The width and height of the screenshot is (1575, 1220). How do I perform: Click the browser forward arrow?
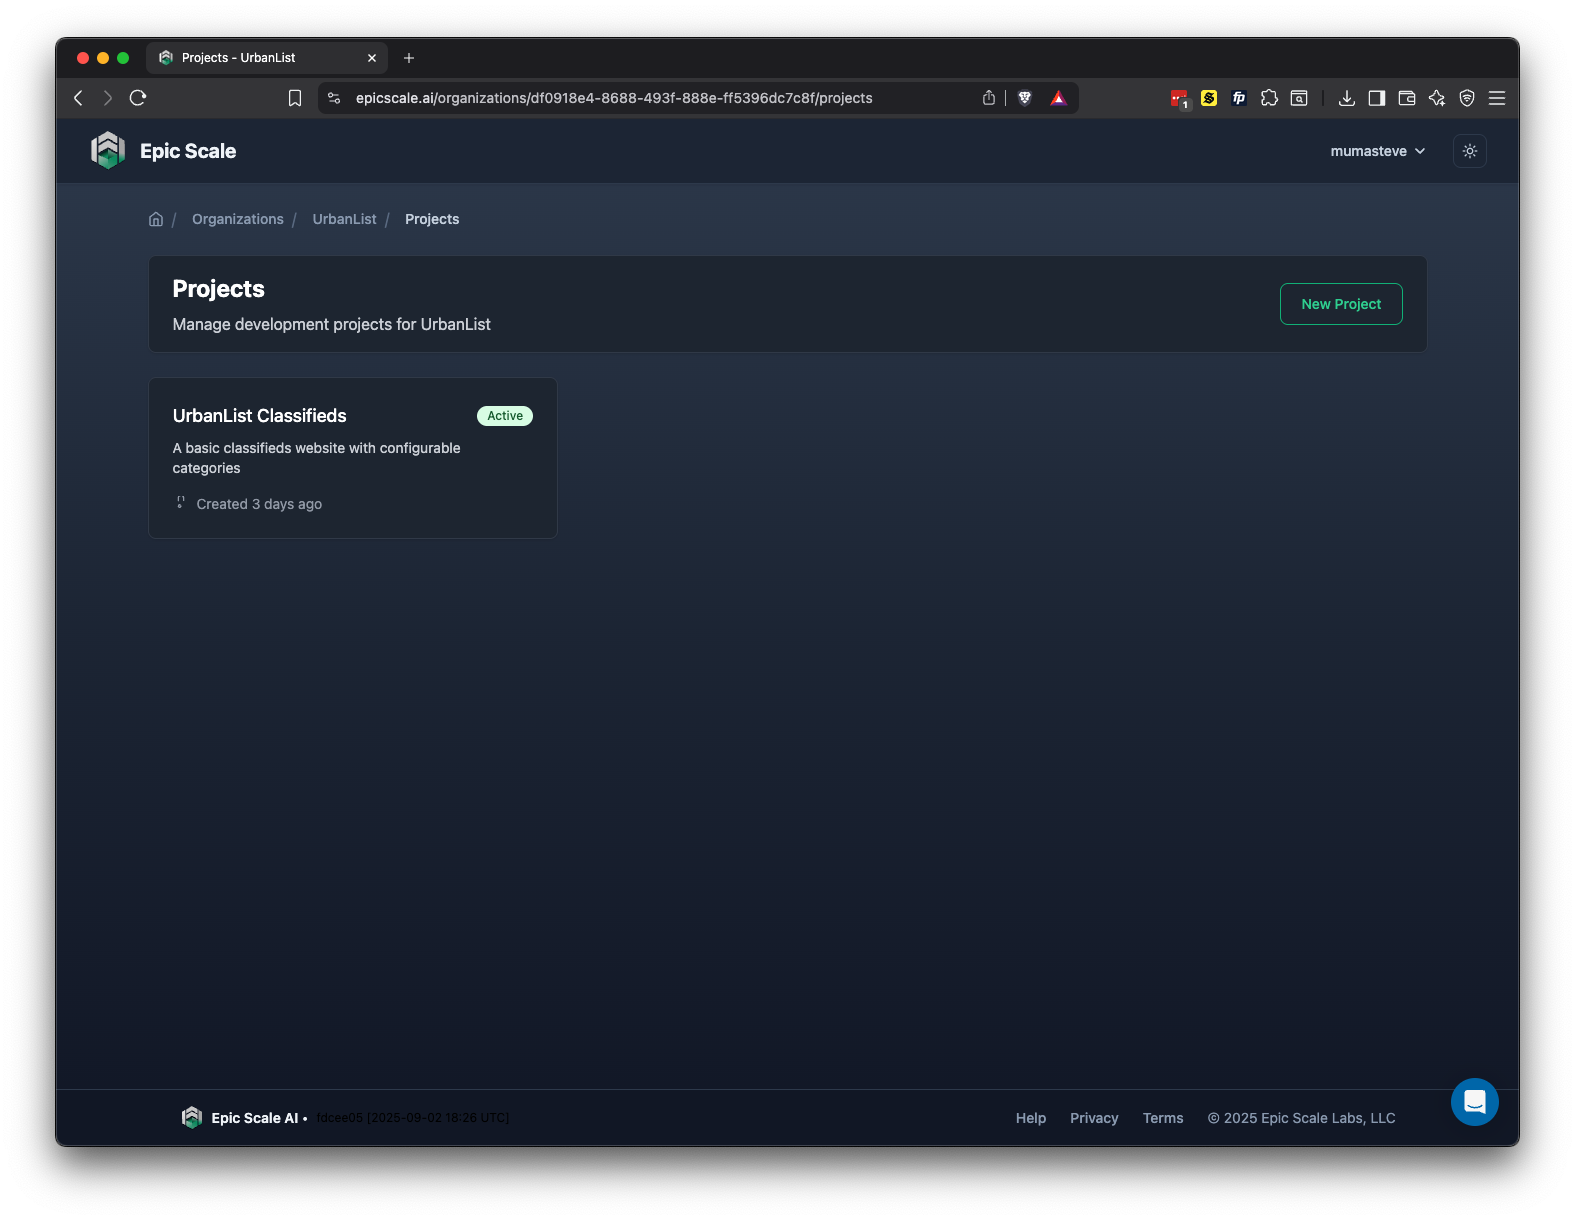108,98
